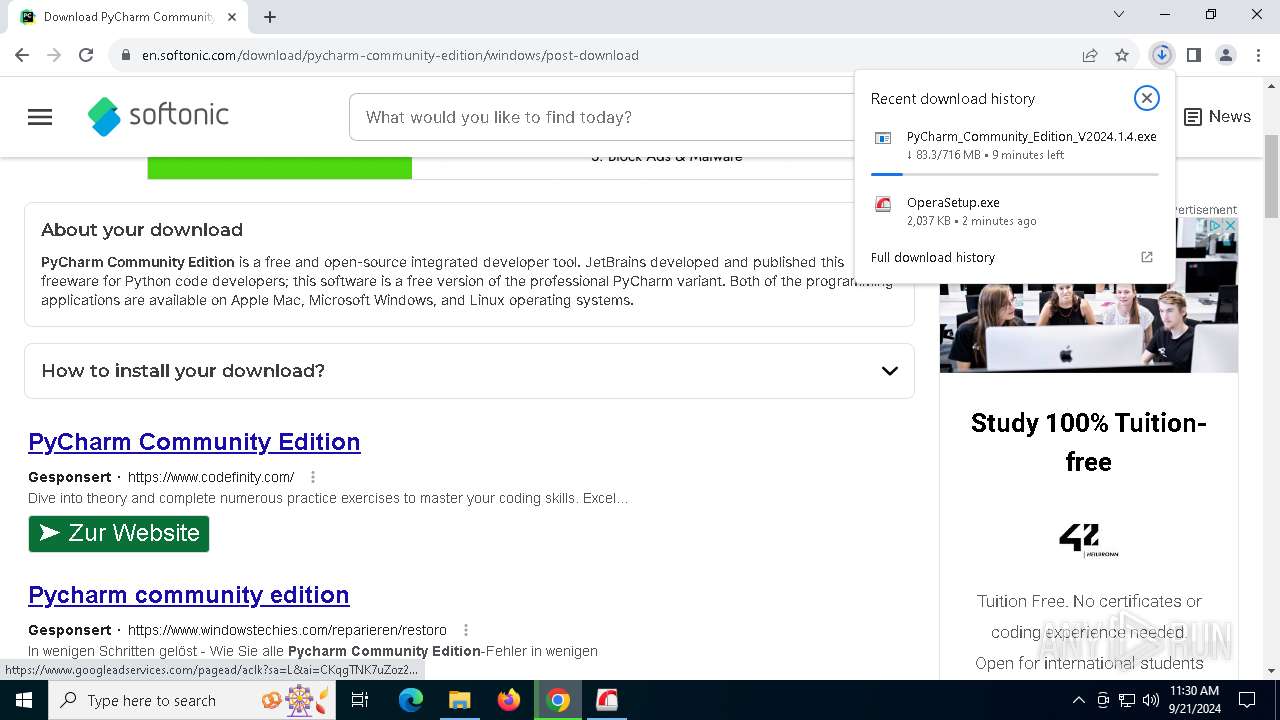The image size is (1280, 720).
Task: Open a new browser tab
Action: coord(270,17)
